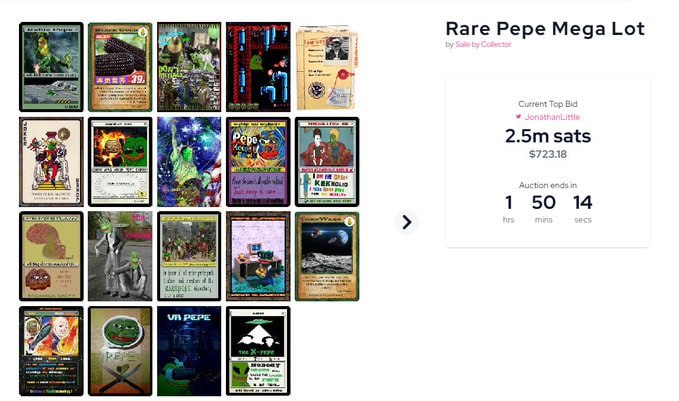
Task: Select the CornWars moon card thumbnail
Action: (x=327, y=256)
